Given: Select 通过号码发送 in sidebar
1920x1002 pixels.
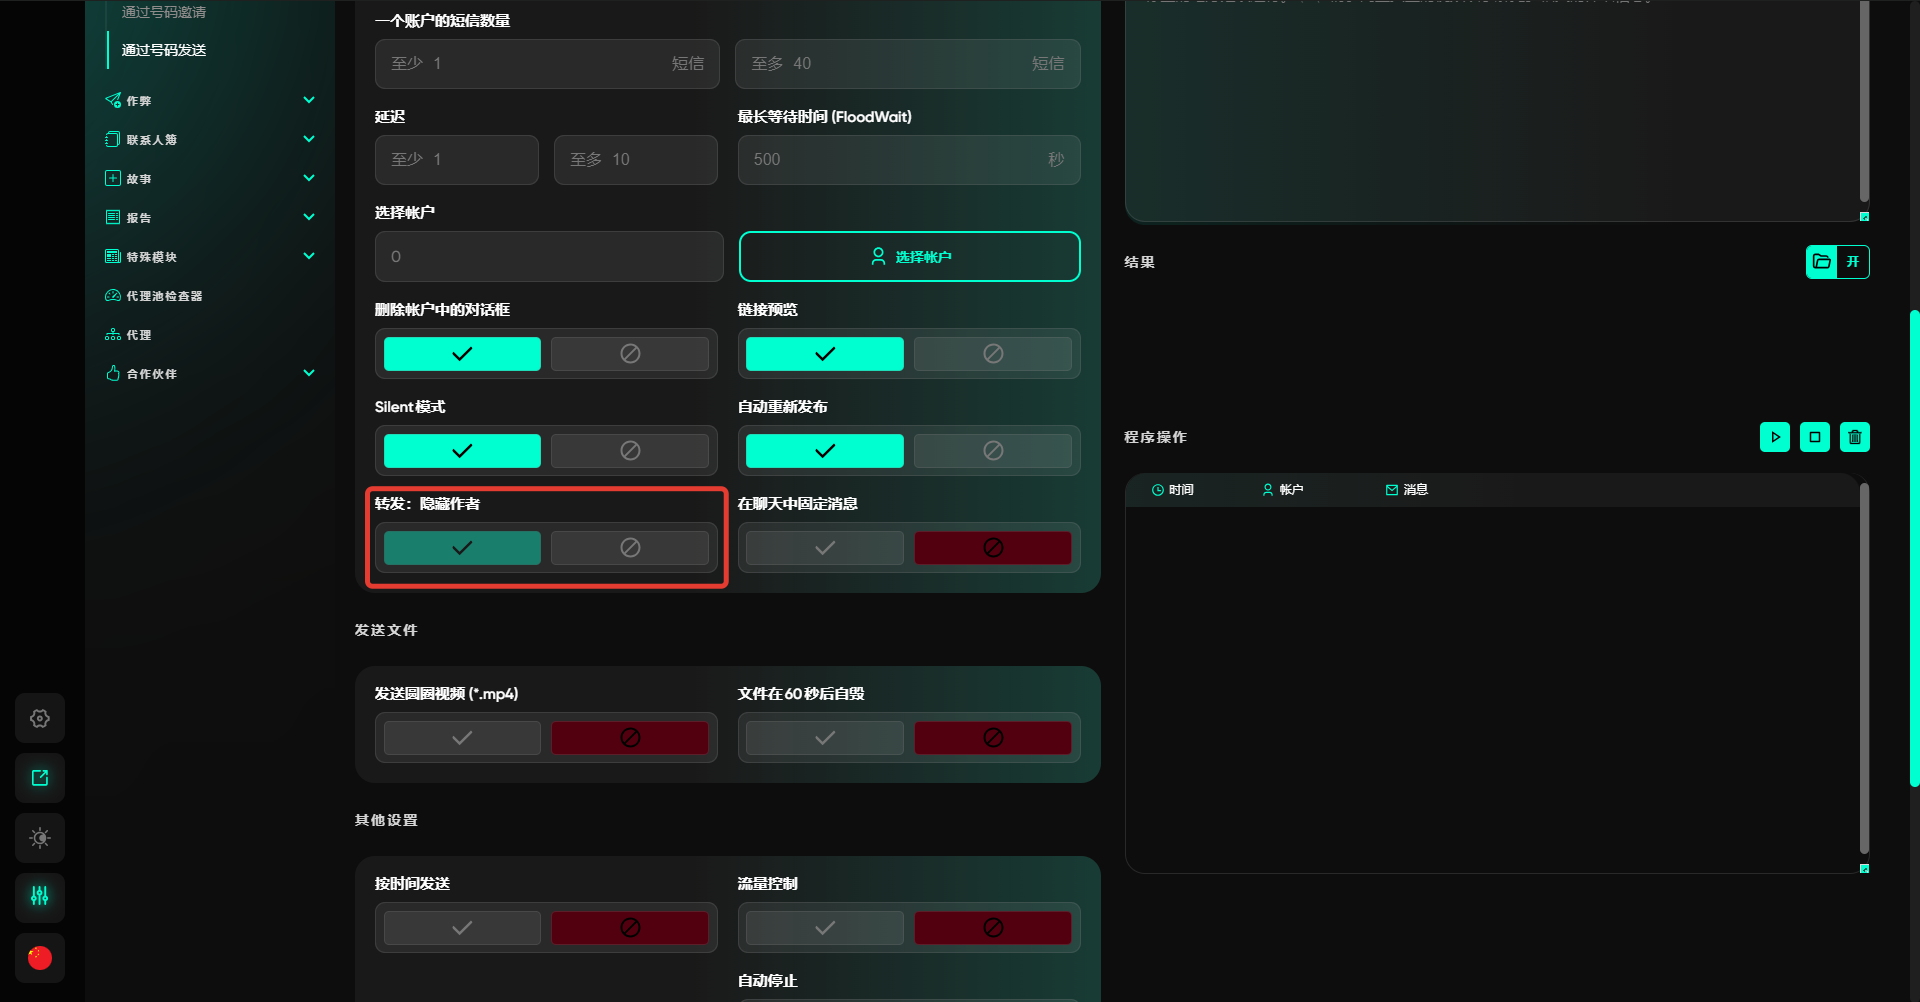Looking at the screenshot, I should pos(164,50).
